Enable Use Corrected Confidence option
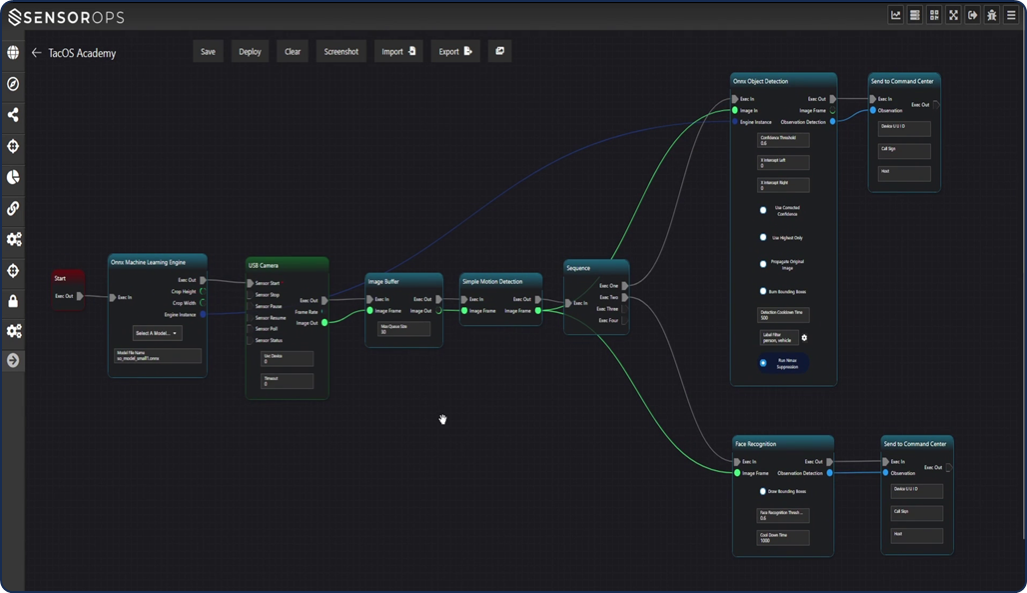 click(x=764, y=210)
